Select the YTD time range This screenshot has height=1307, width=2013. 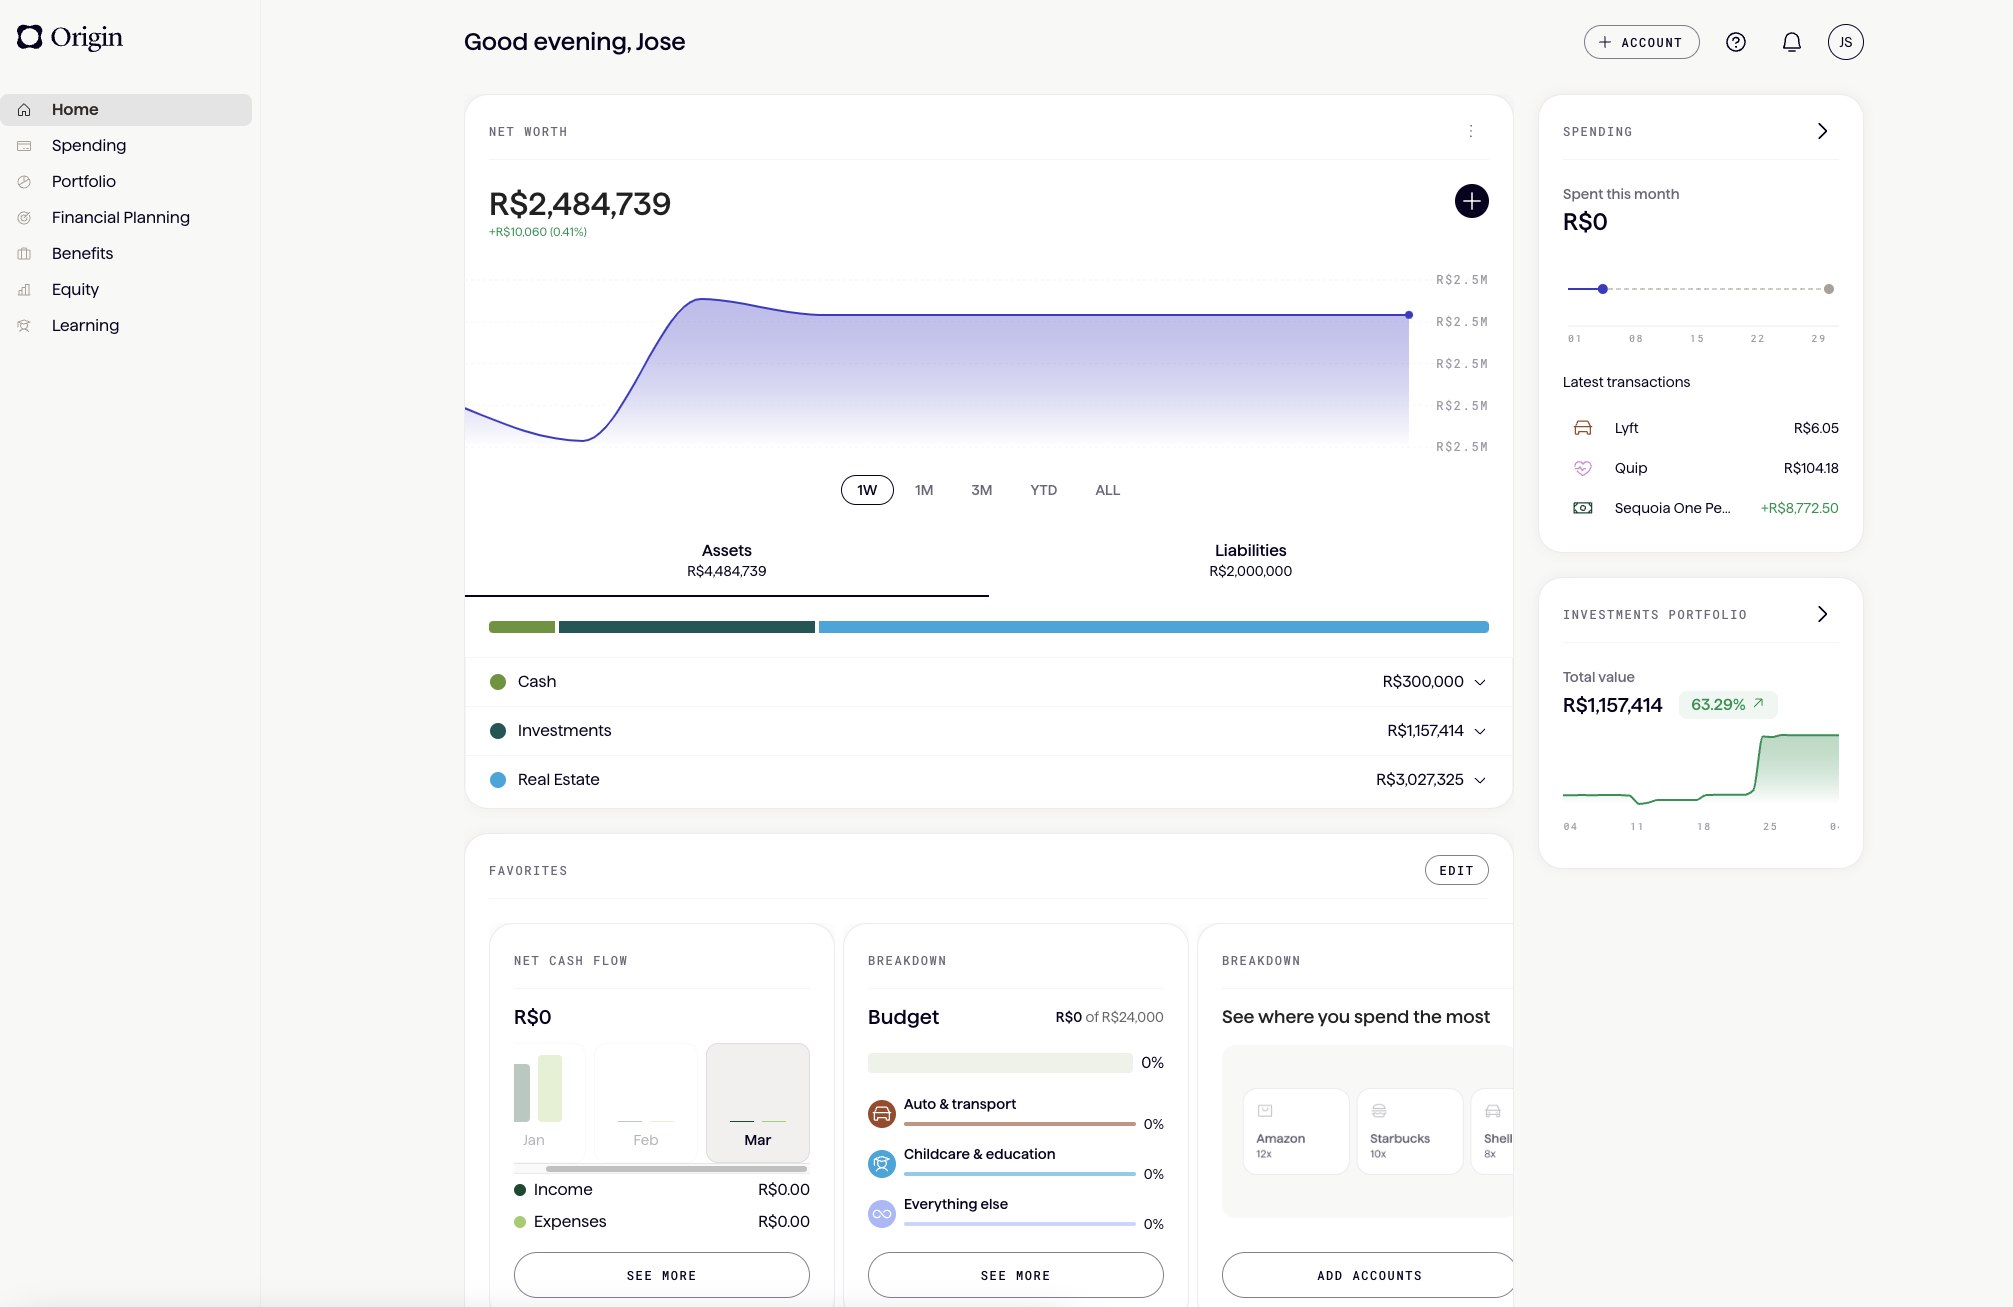[1043, 490]
